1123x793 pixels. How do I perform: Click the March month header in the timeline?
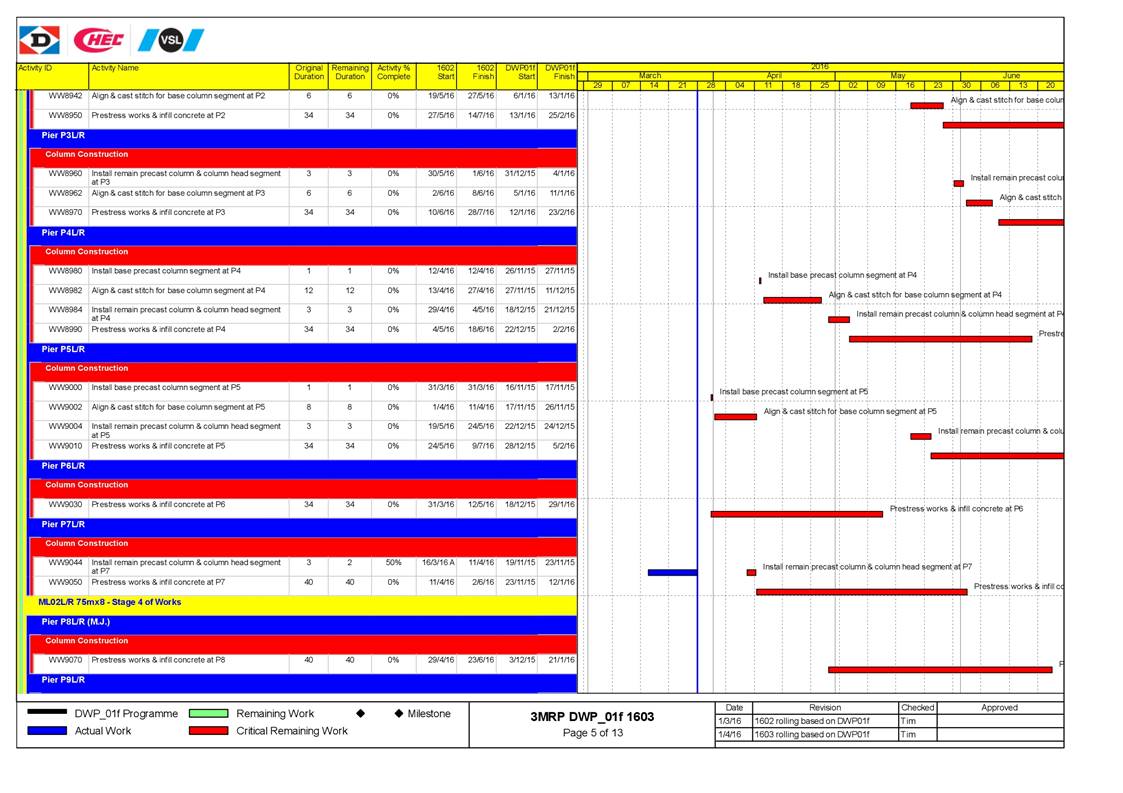click(x=650, y=75)
